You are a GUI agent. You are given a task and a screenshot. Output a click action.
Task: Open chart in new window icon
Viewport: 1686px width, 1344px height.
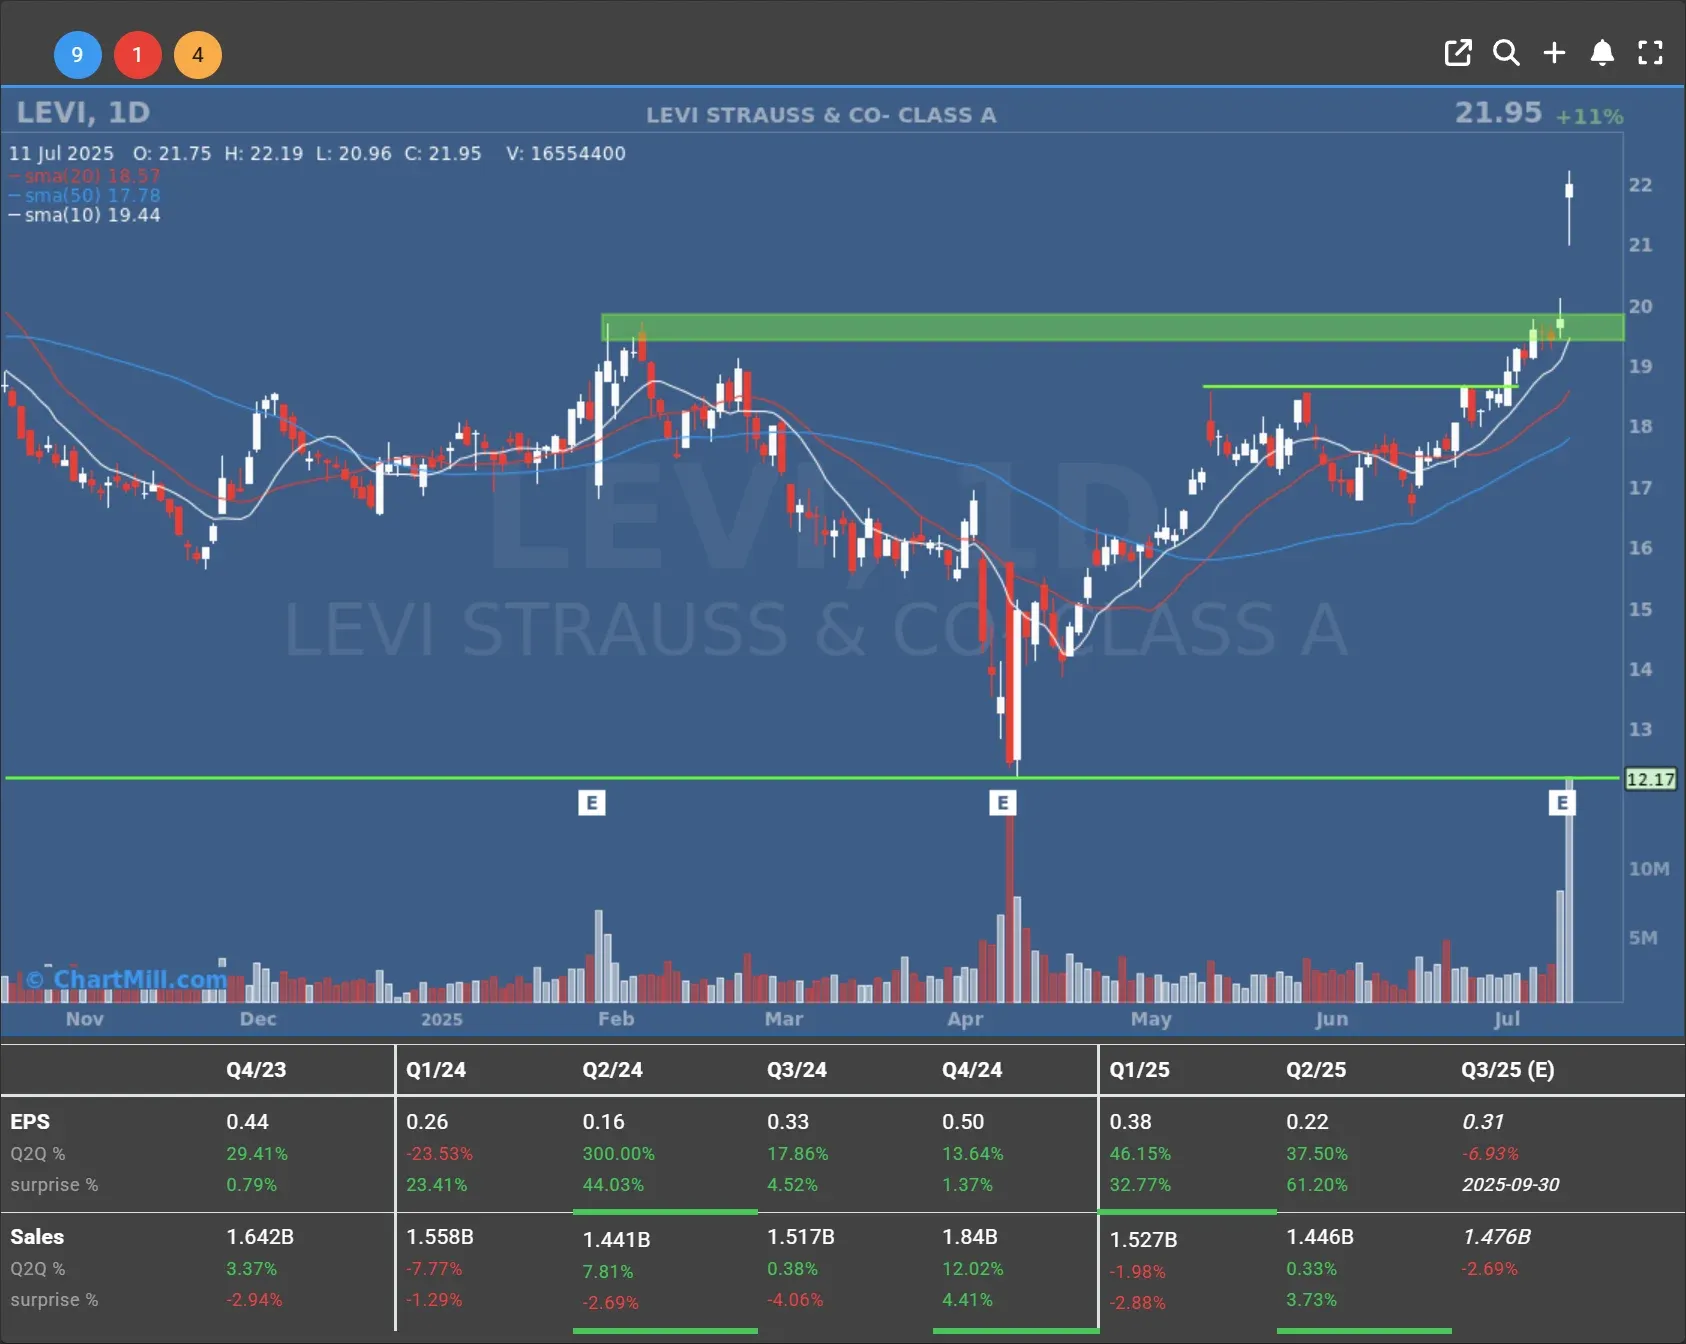click(1458, 53)
